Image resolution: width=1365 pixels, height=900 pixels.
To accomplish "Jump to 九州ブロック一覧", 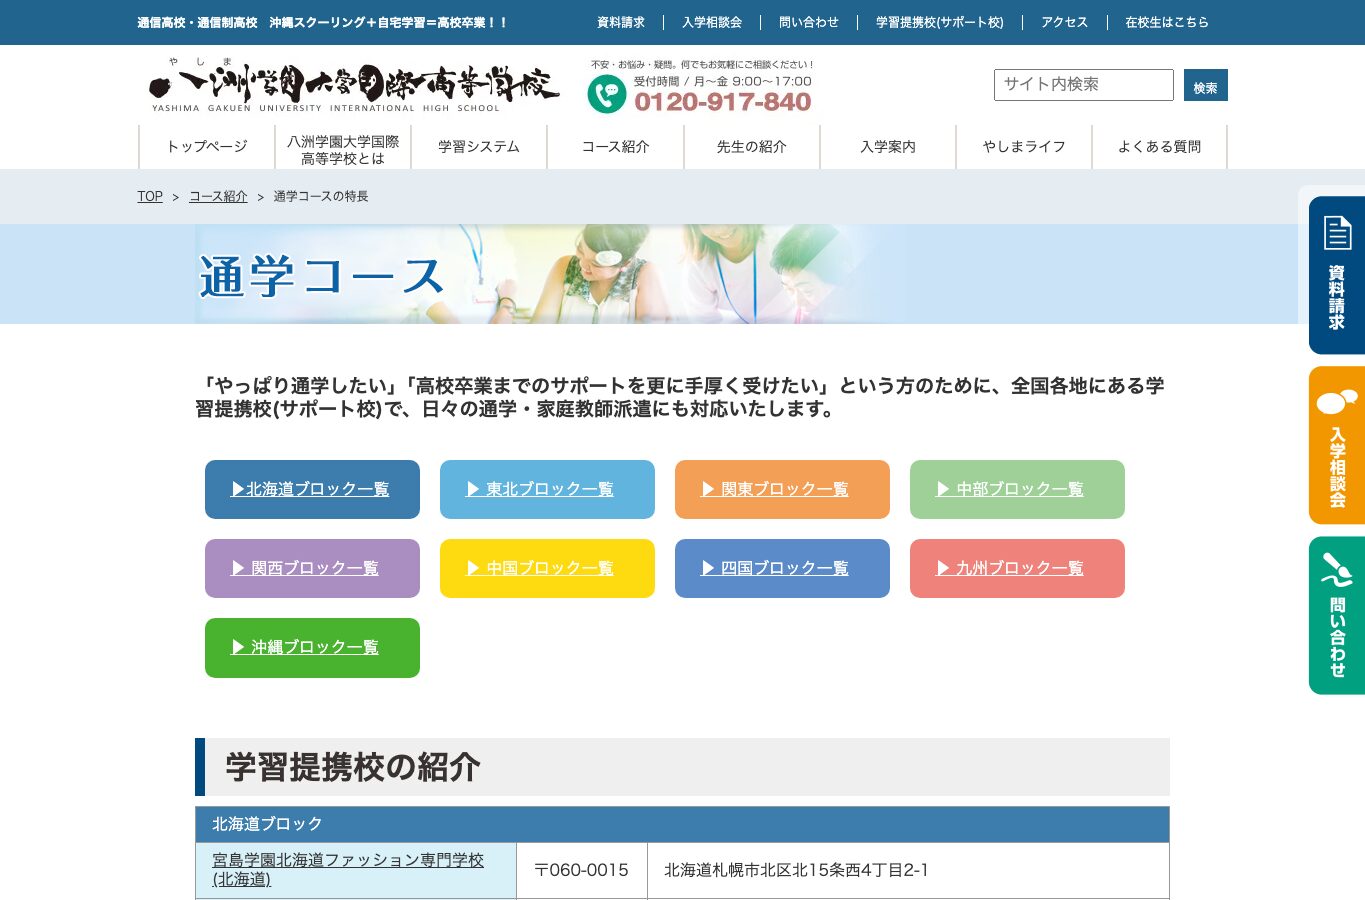I will click(x=1017, y=568).
